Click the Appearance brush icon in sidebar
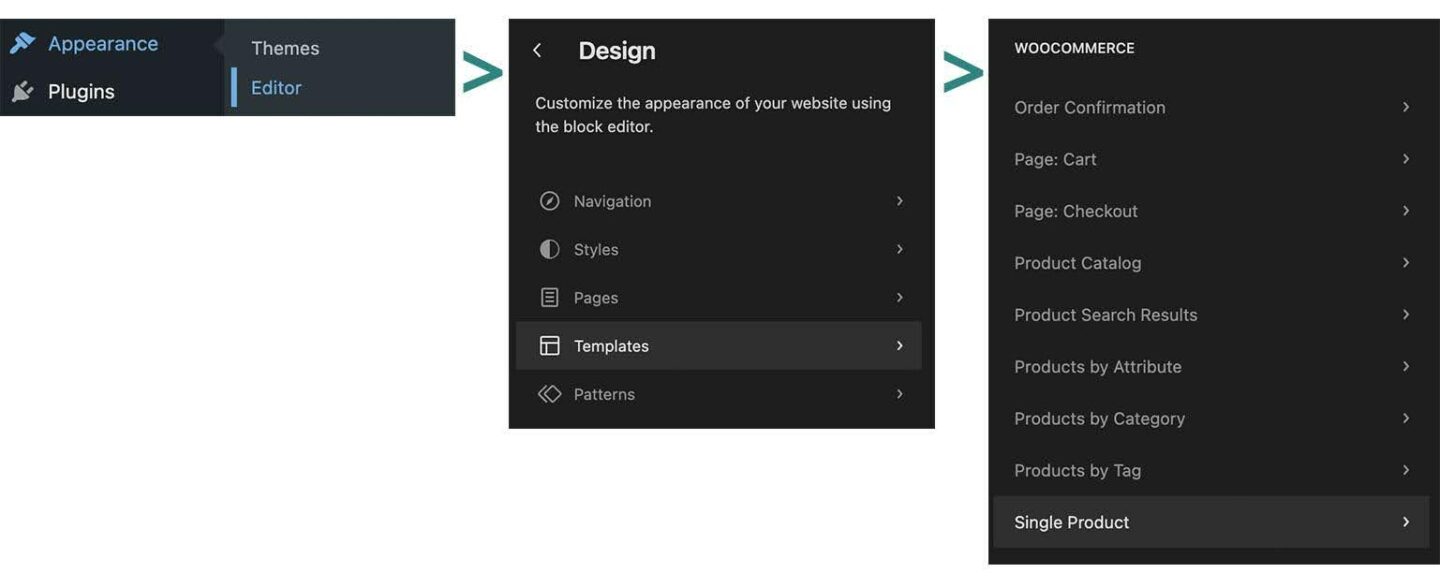This screenshot has height=588, width=1440. point(22,43)
